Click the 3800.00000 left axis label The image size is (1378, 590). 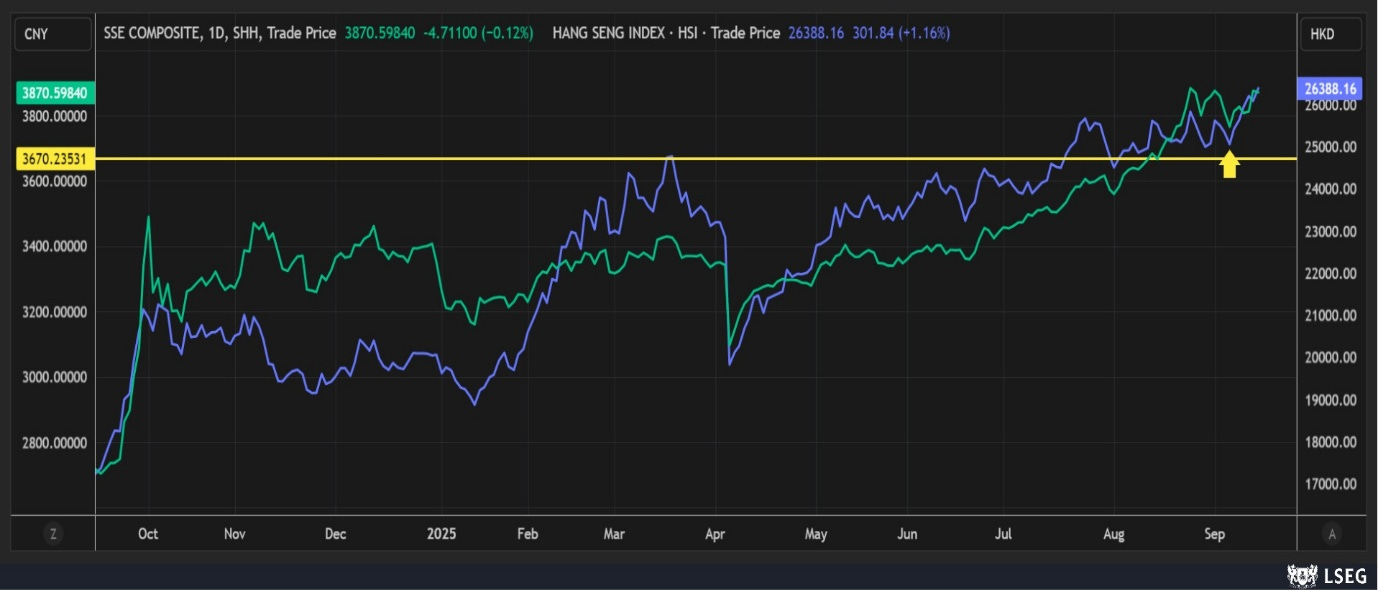pyautogui.click(x=53, y=117)
